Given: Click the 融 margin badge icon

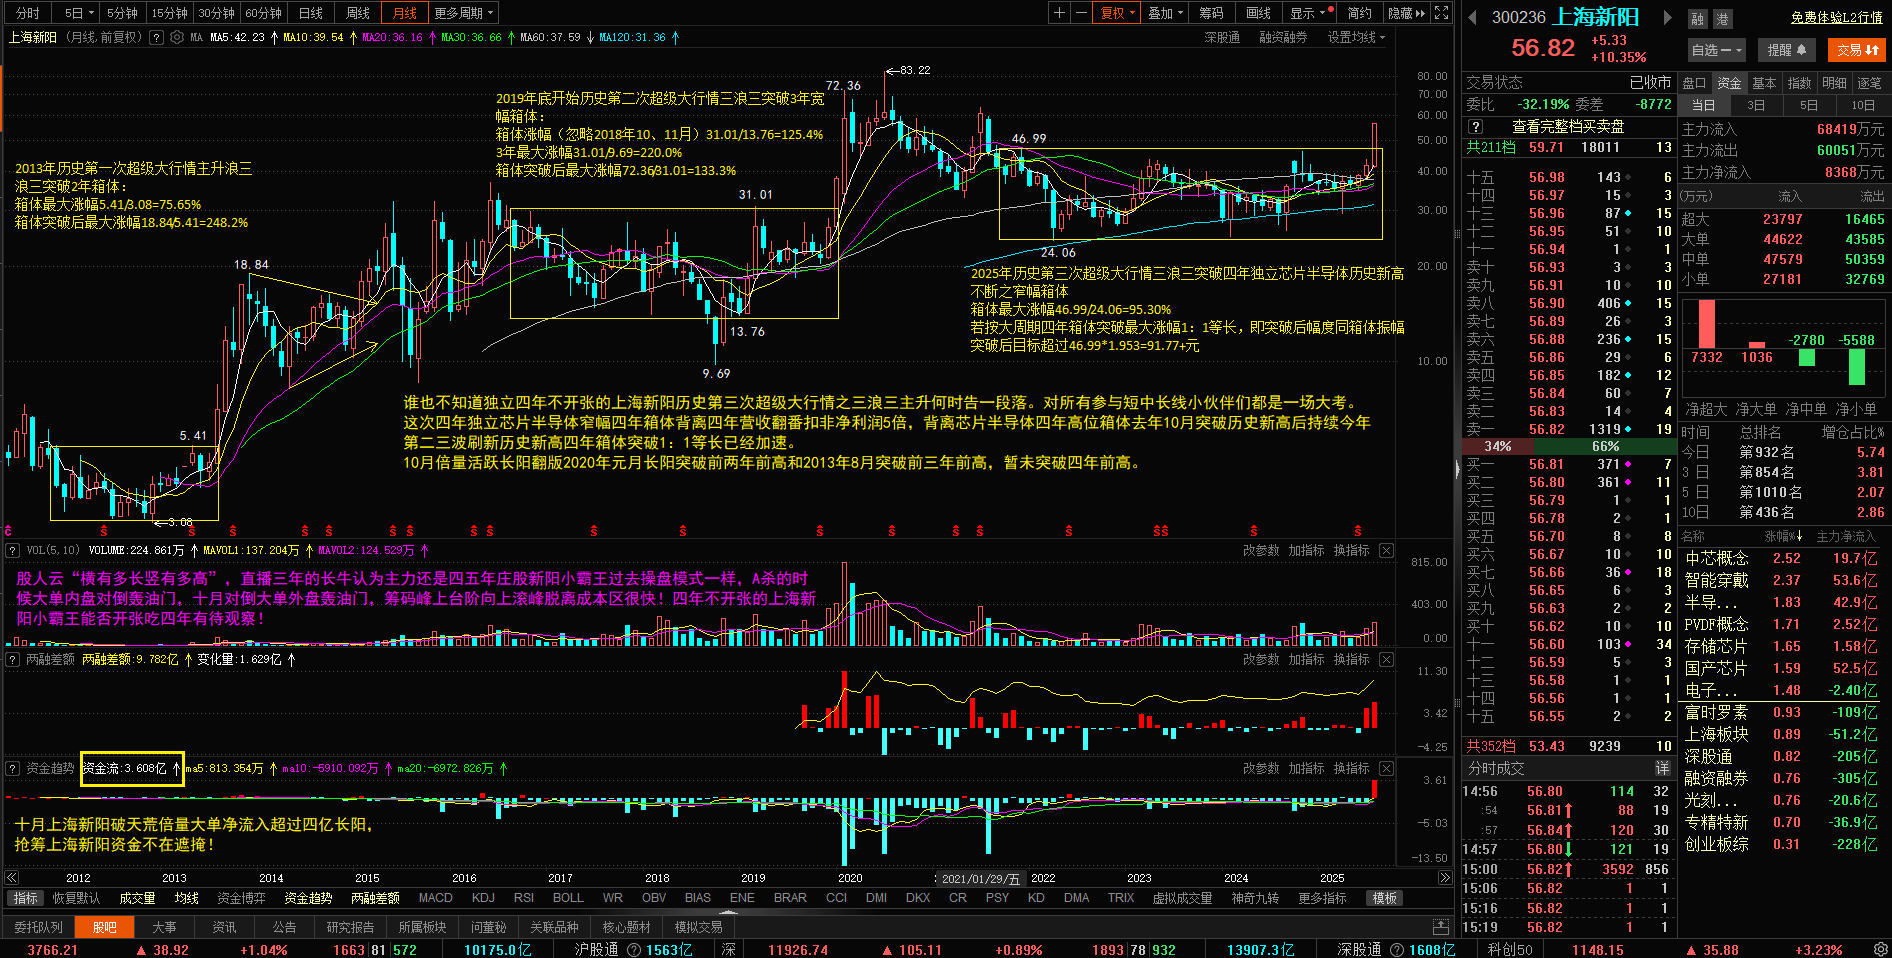Looking at the screenshot, I should click(x=1698, y=19).
